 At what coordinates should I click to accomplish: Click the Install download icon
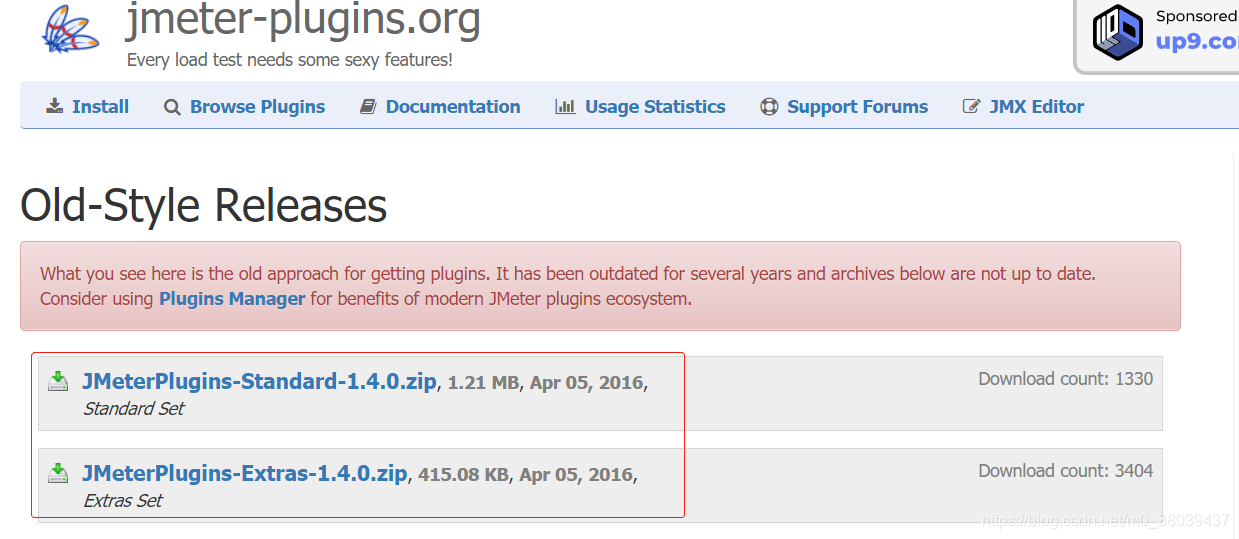54,107
